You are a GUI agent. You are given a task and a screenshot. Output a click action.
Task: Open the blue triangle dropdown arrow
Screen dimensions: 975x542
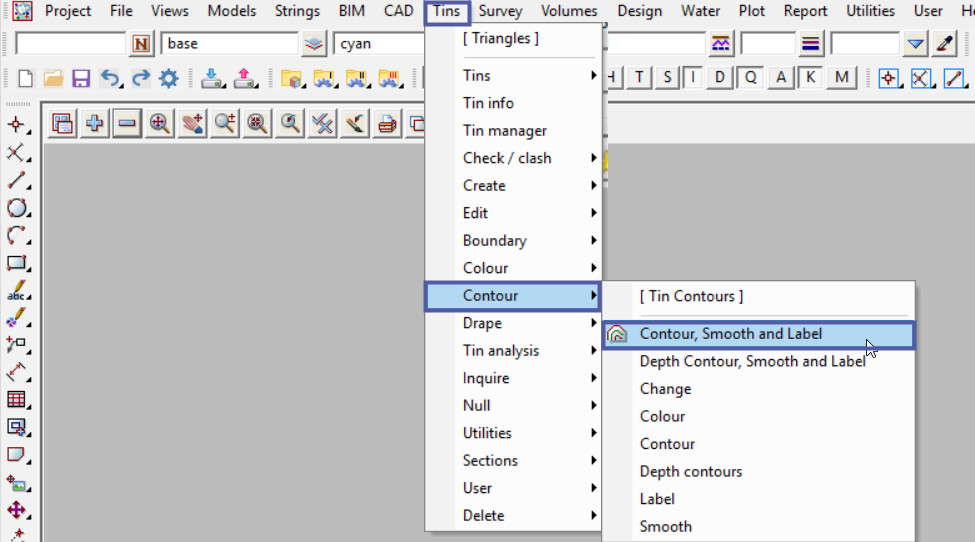[915, 44]
